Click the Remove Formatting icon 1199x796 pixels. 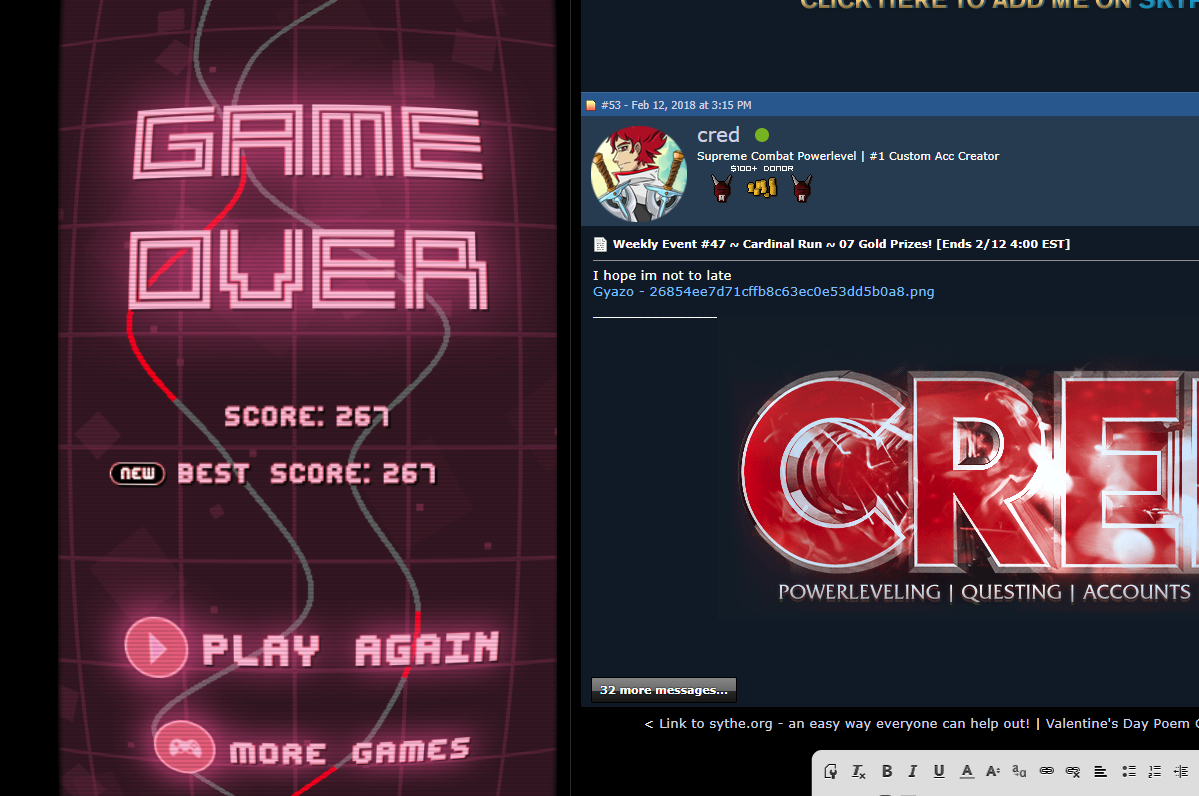coord(859,772)
